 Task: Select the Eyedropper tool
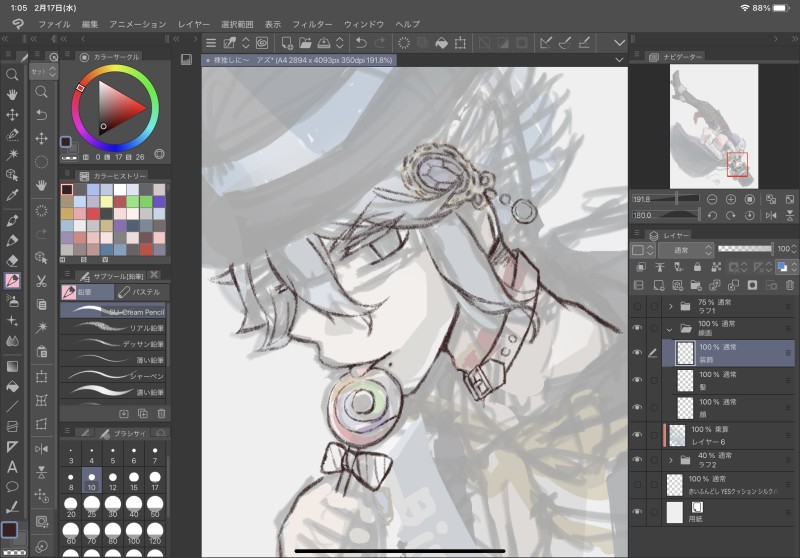coord(12,195)
